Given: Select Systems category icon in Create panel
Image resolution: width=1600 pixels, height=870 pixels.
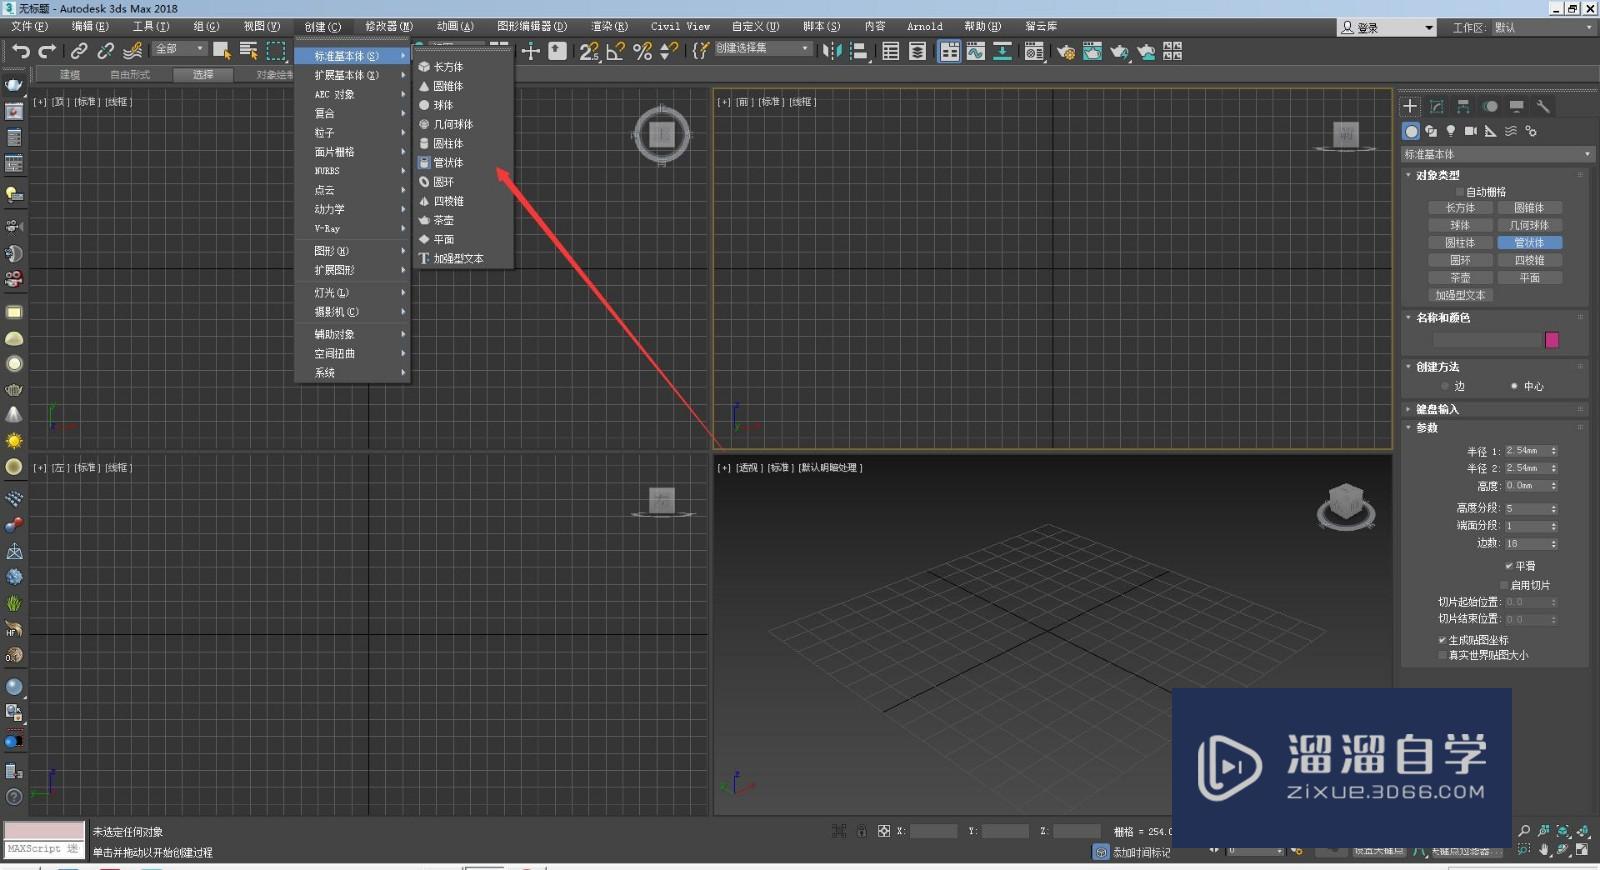Looking at the screenshot, I should click(1531, 131).
